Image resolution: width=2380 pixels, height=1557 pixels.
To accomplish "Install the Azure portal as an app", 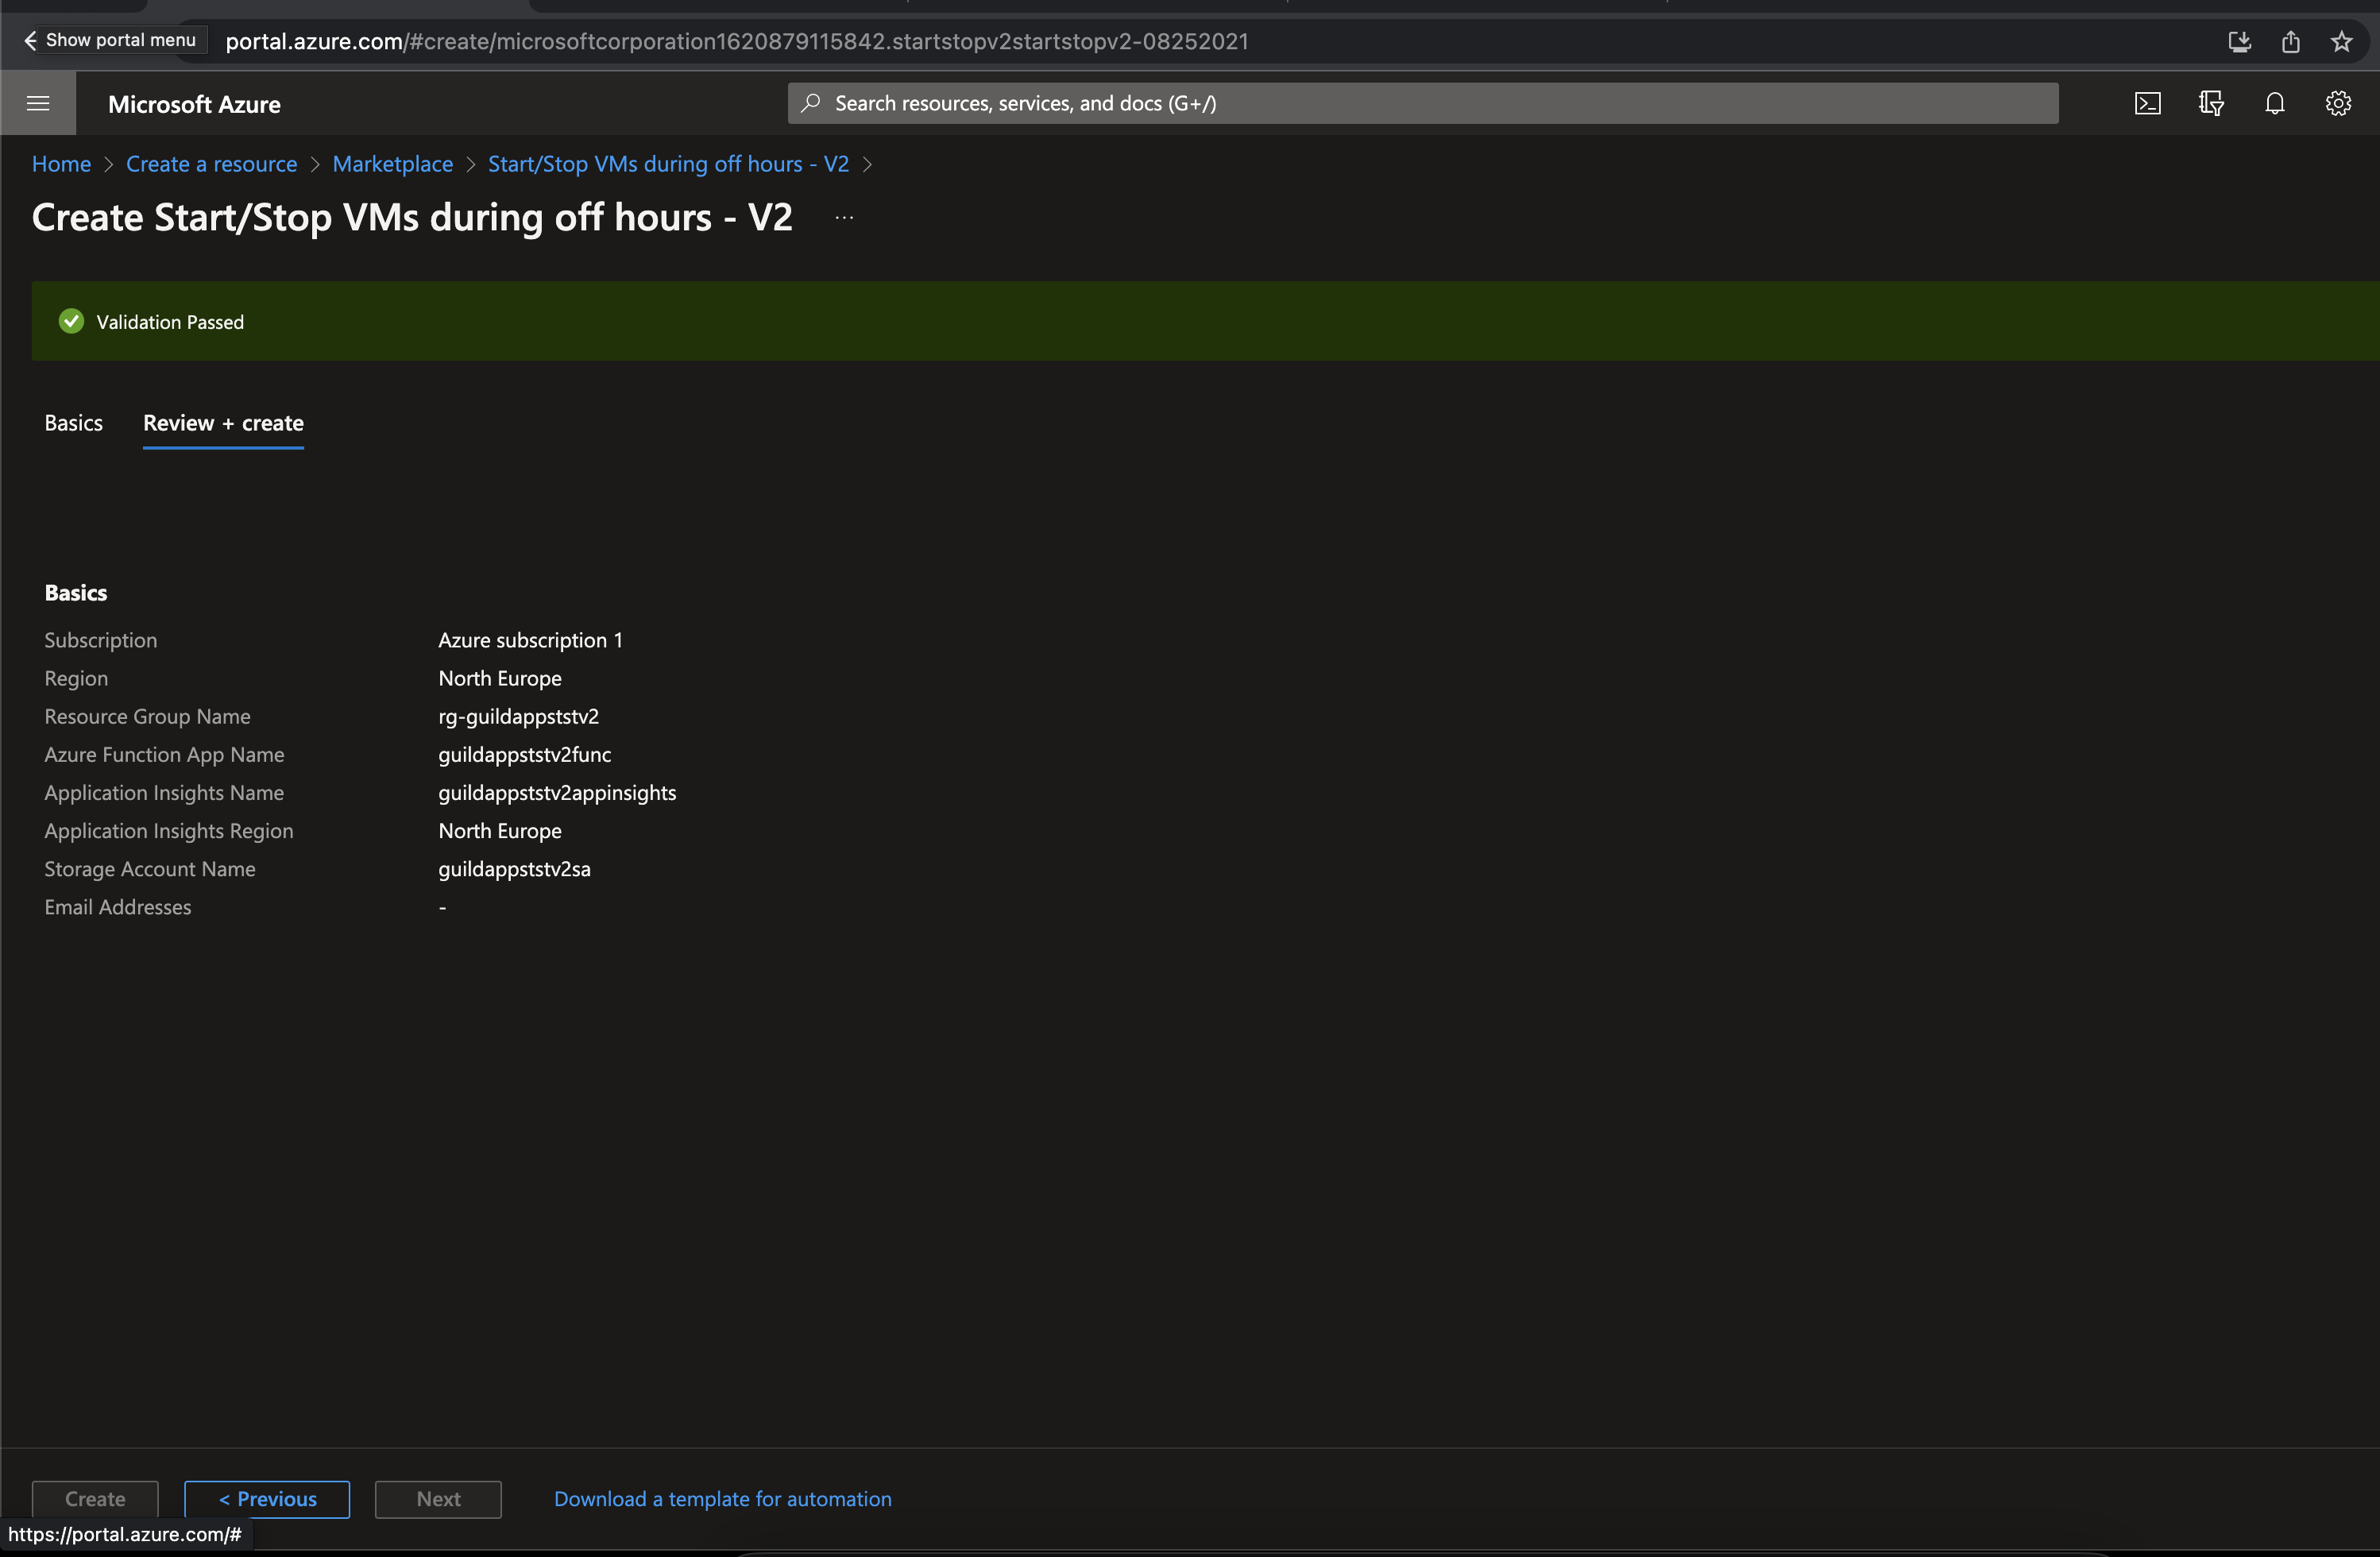I will pos(2240,42).
